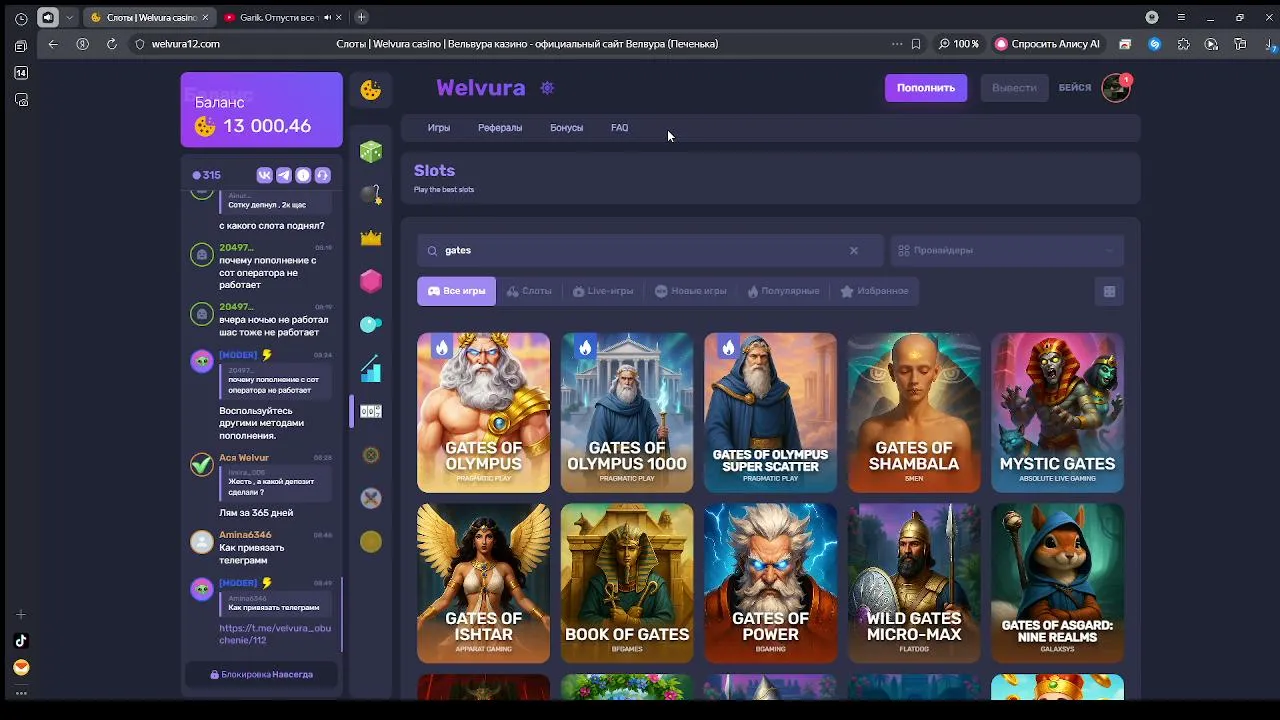Image resolution: width=1280 pixels, height=720 pixels.
Task: Open the Shazam extension icon
Action: tap(1155, 44)
